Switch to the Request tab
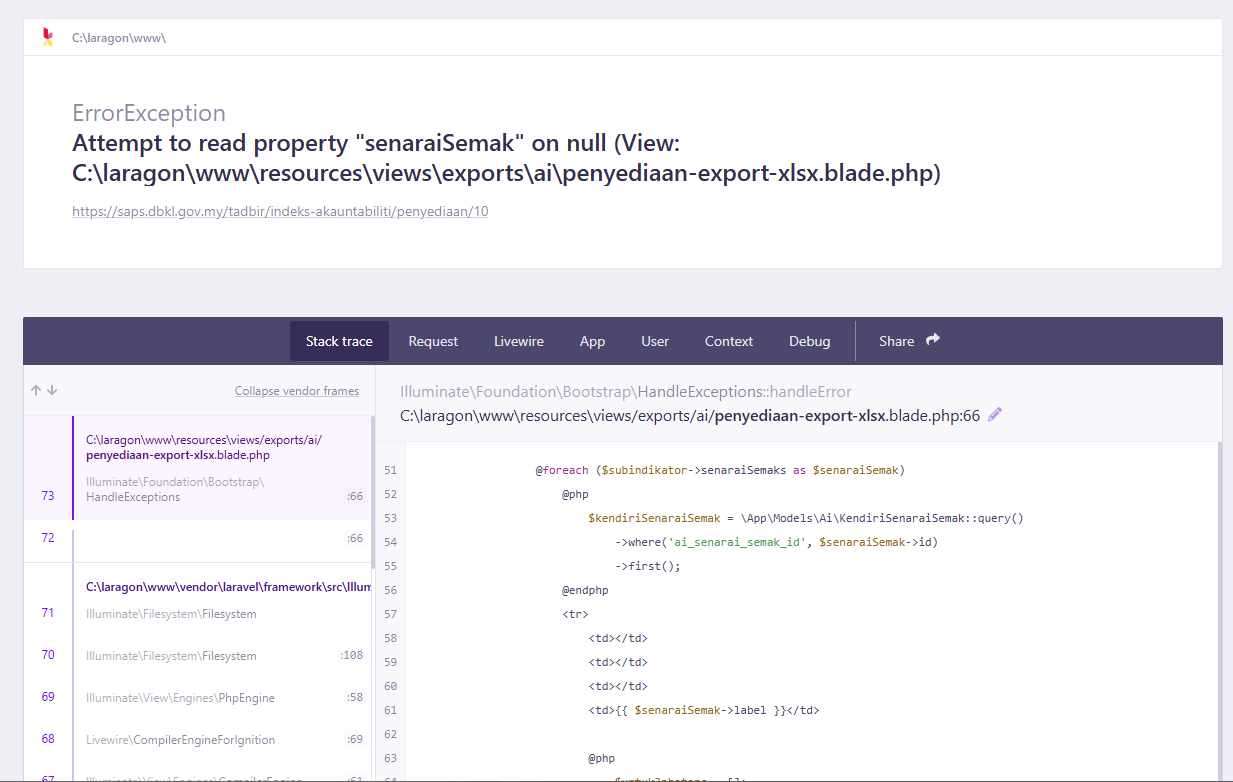Screen dimensions: 1233x782 point(433,341)
